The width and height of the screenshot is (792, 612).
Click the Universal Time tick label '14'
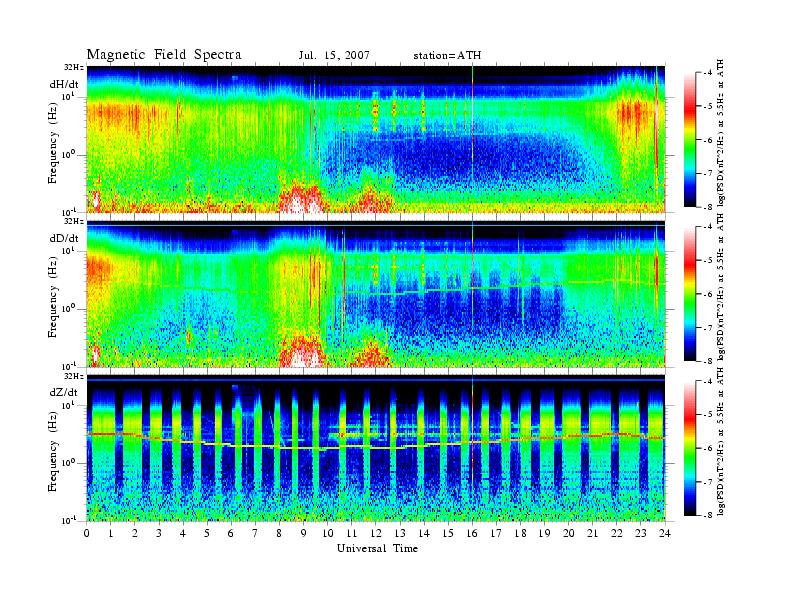[424, 533]
